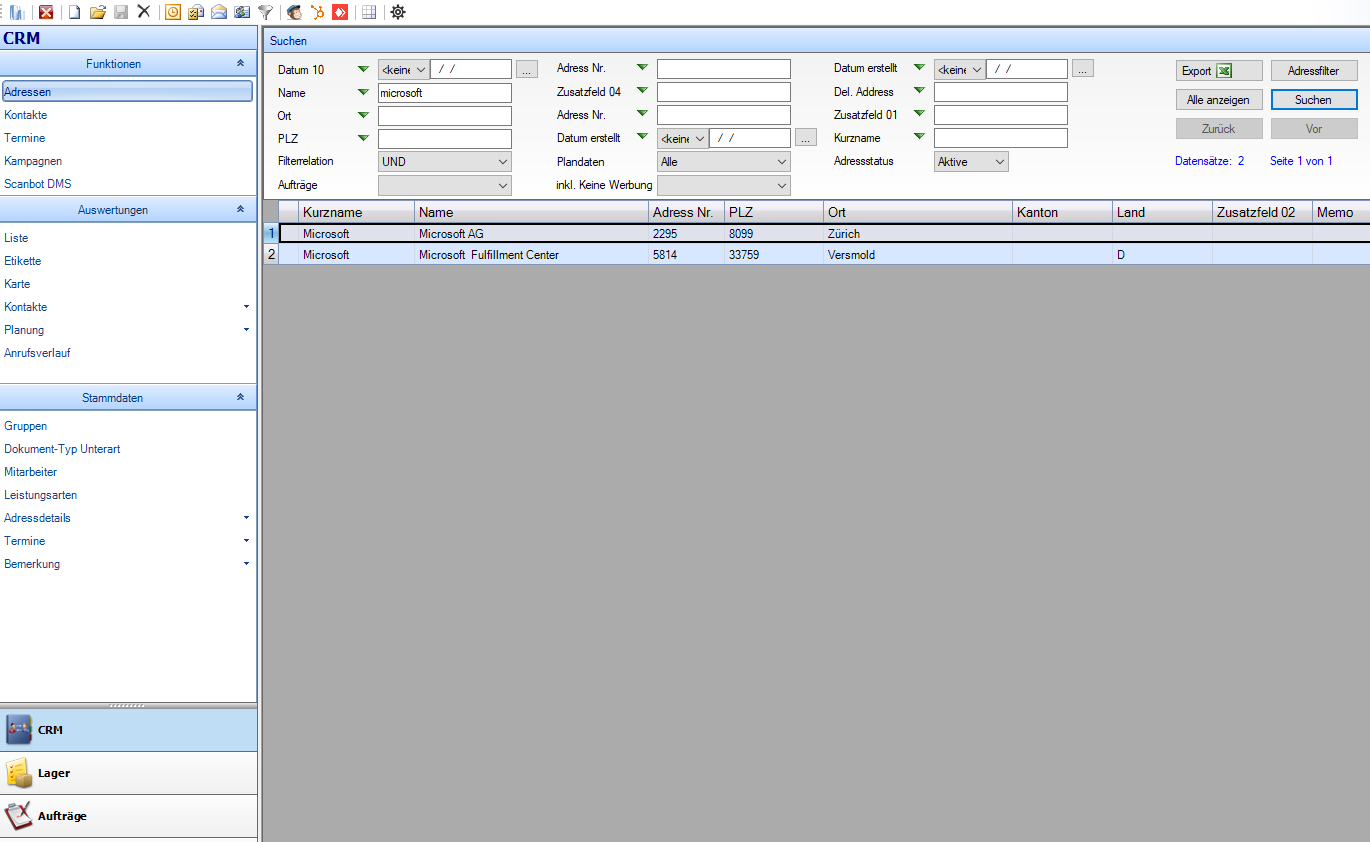Click the Suchen button
1370x842 pixels.
(1314, 100)
